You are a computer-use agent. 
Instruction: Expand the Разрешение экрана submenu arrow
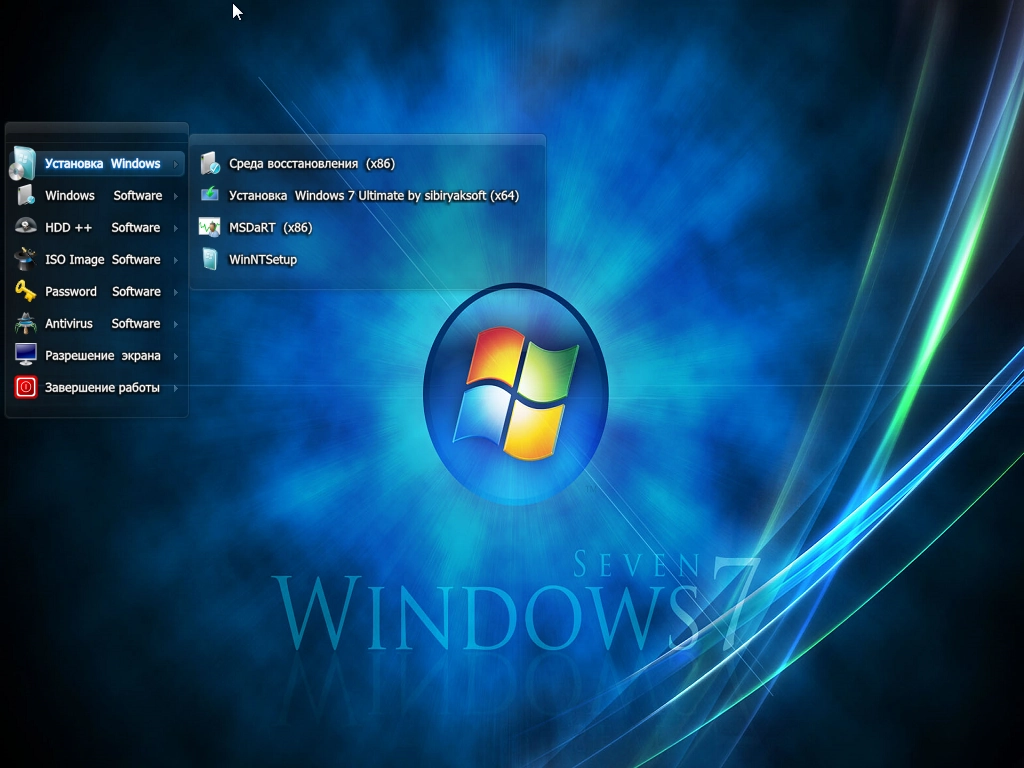pos(175,356)
